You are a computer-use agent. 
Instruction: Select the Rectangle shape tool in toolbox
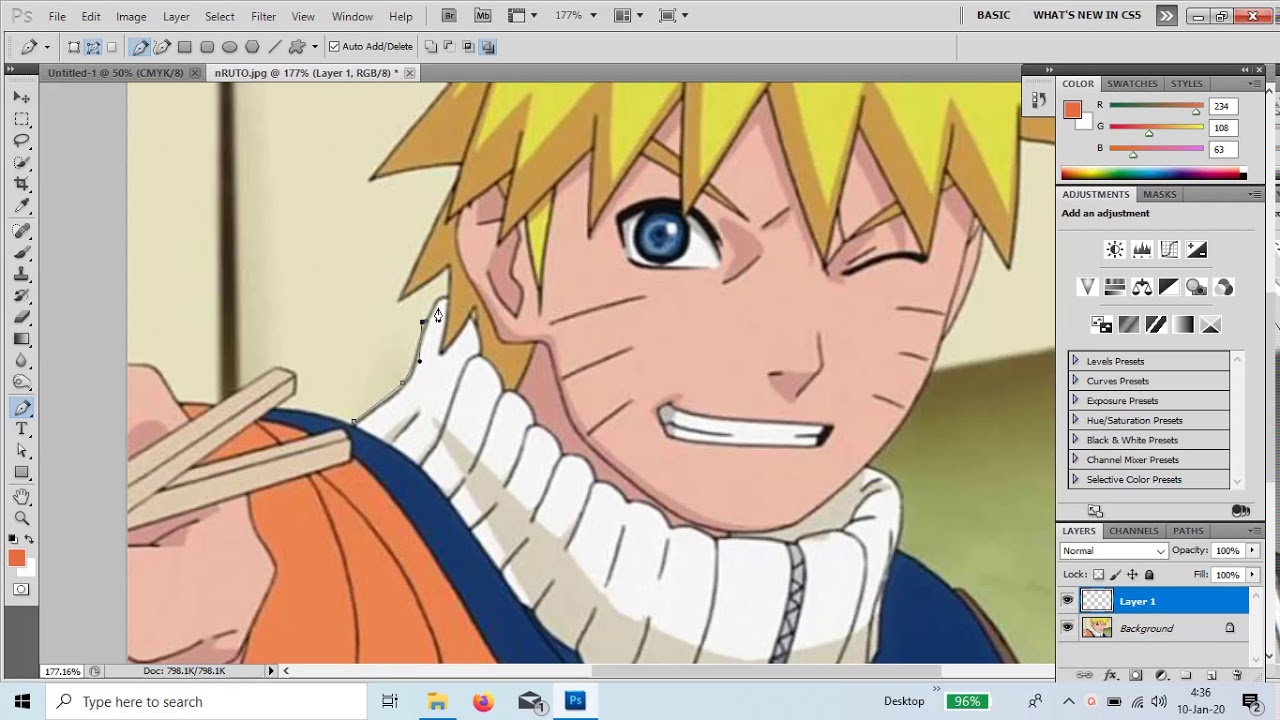(21, 473)
